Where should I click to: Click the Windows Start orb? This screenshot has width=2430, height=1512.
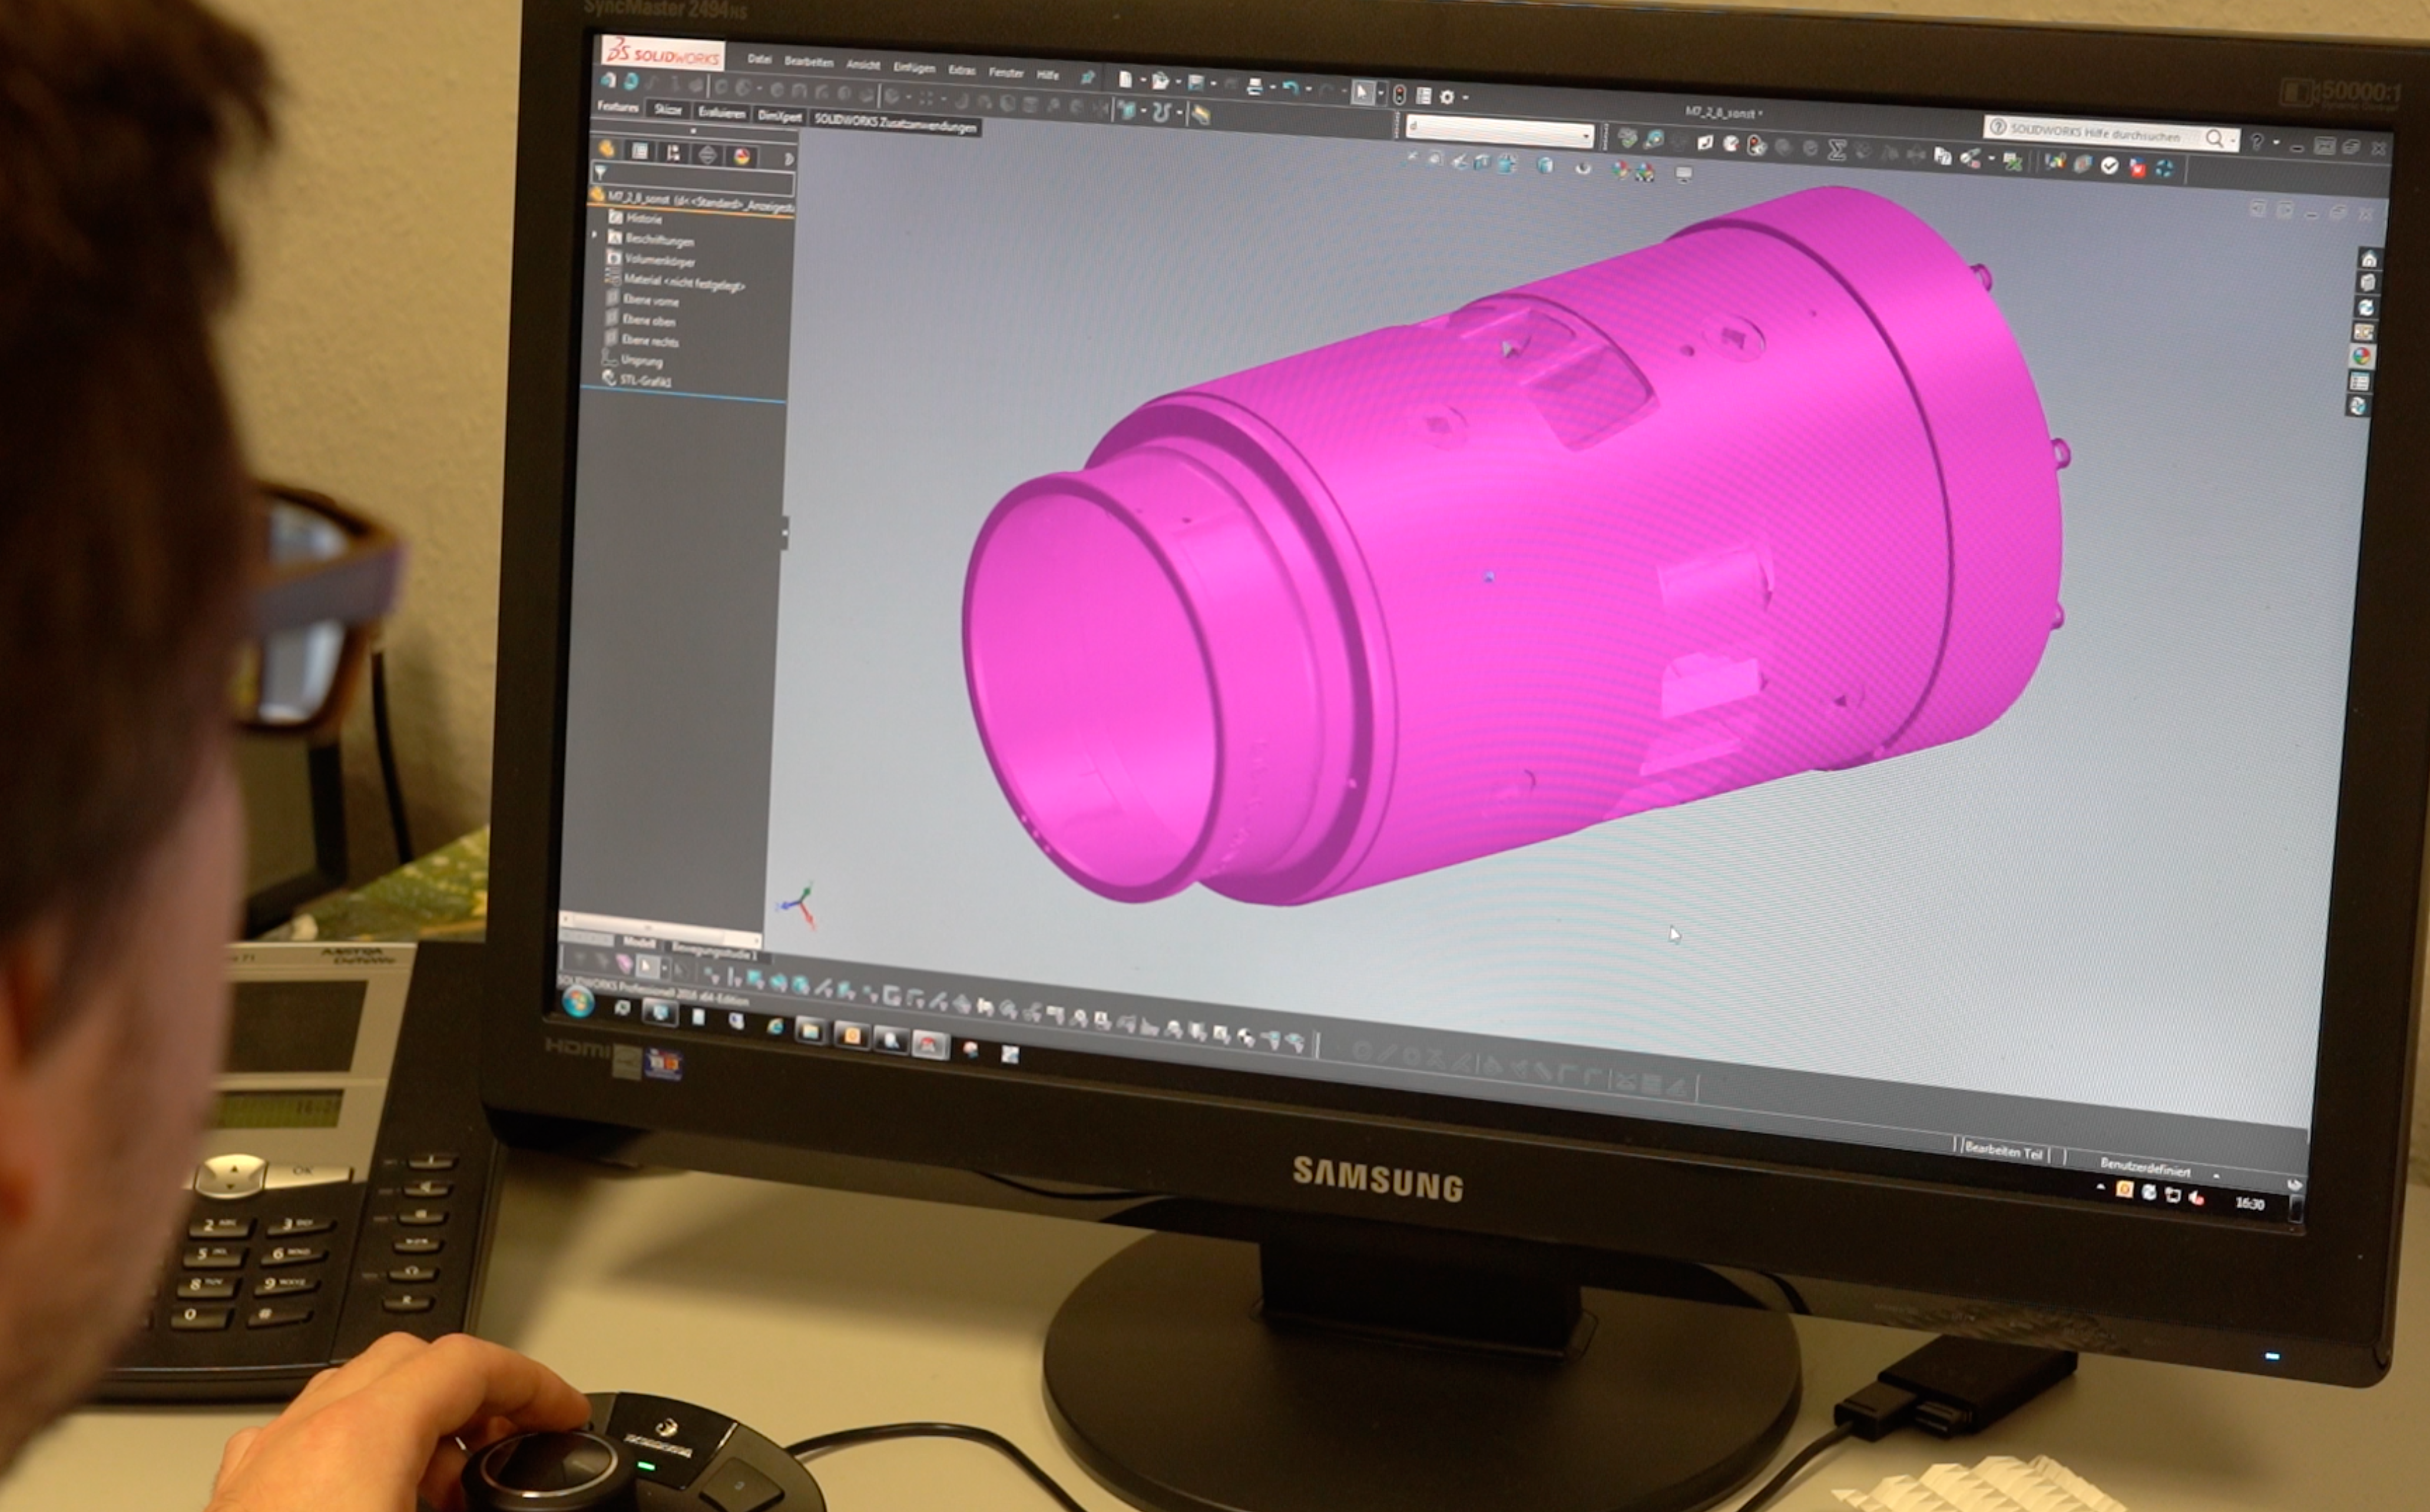578,1001
